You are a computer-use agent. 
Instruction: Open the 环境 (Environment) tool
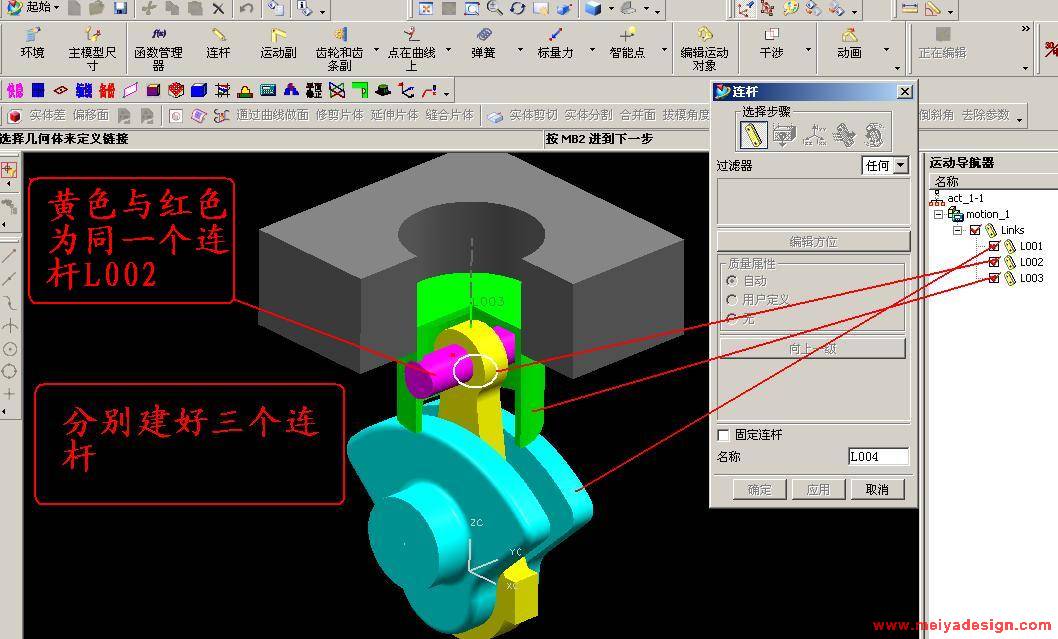point(32,45)
